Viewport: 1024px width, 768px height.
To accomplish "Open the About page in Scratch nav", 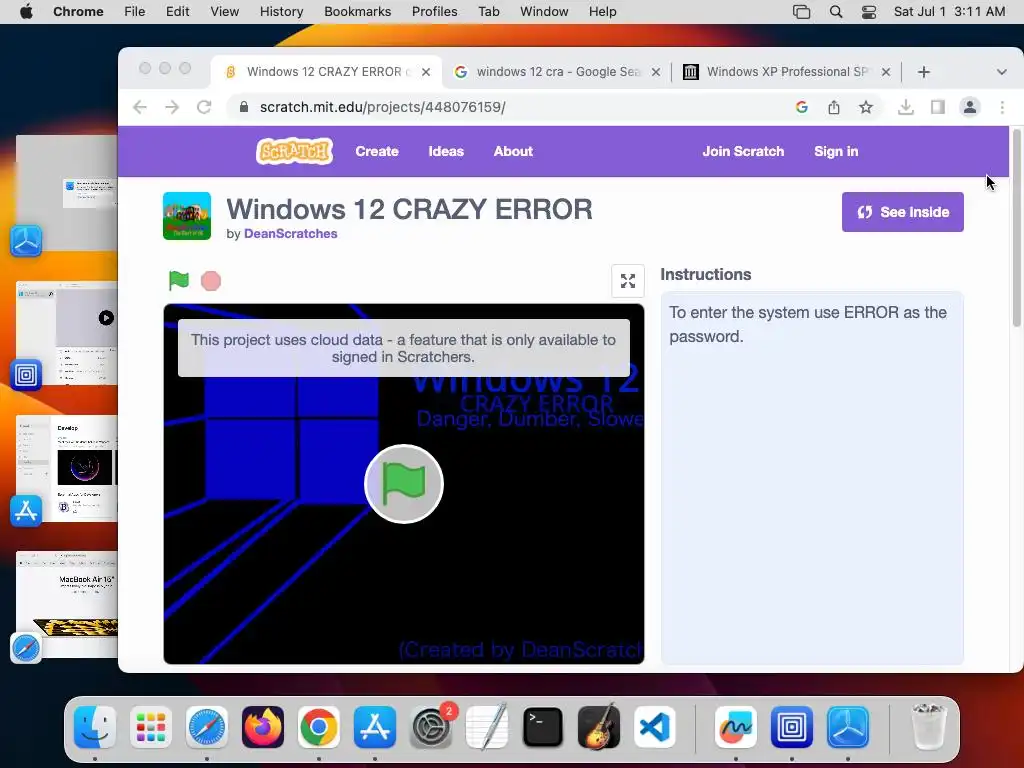I will click(513, 152).
